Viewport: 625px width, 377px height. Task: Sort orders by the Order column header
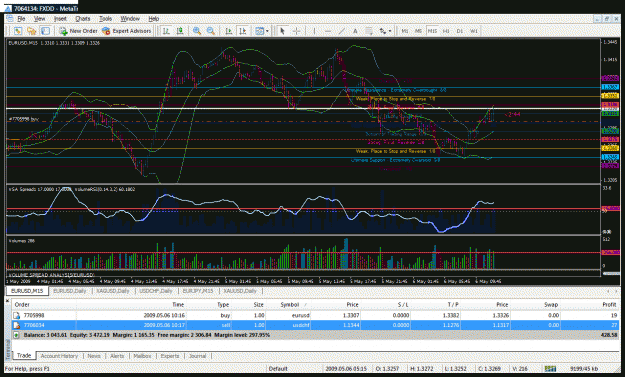(22, 304)
